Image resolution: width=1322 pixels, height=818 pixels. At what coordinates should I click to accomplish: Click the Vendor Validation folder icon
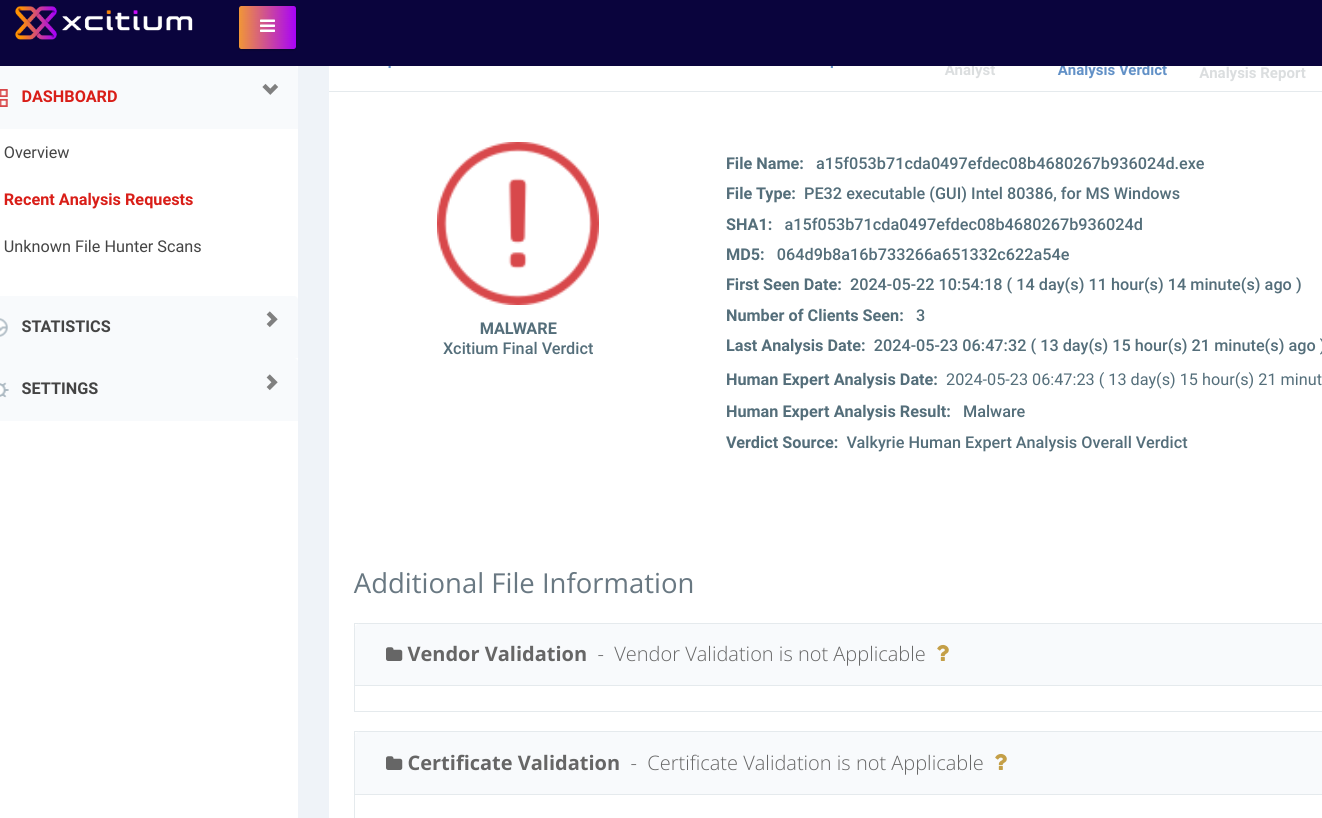(394, 654)
